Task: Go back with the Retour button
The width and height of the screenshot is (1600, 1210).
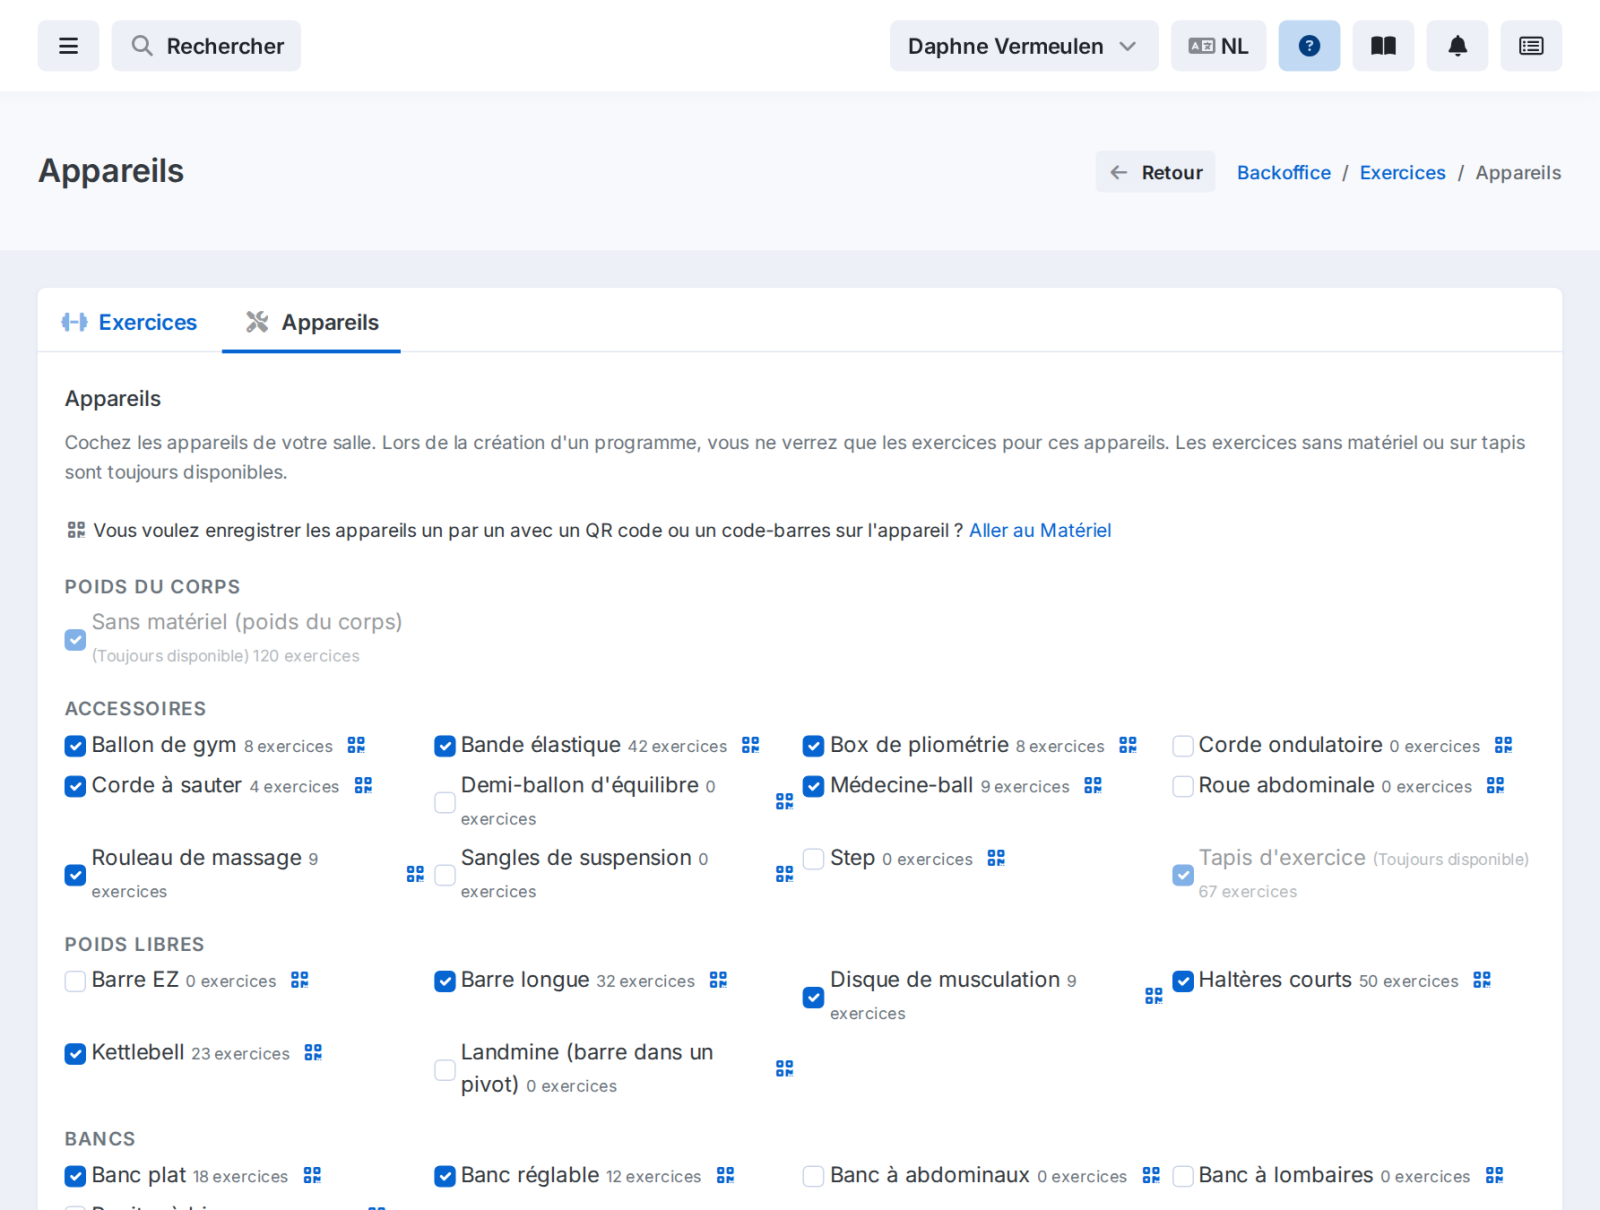Action: click(x=1156, y=172)
